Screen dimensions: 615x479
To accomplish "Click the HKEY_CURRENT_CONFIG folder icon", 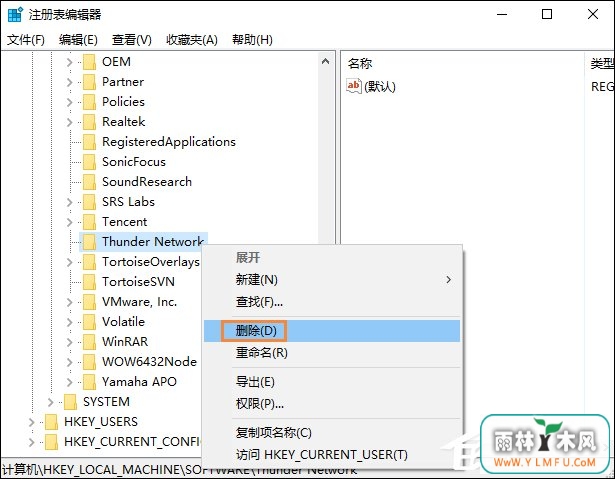I will point(51,442).
